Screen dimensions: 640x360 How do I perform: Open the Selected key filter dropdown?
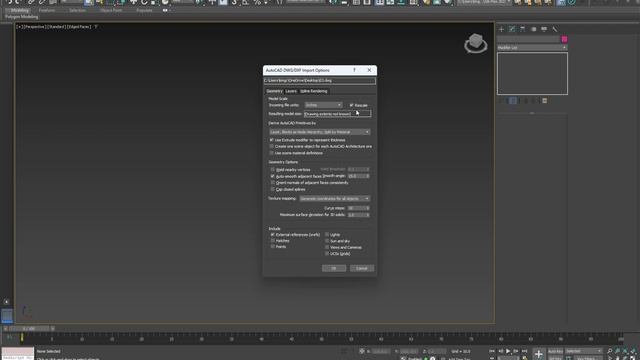coord(584,351)
